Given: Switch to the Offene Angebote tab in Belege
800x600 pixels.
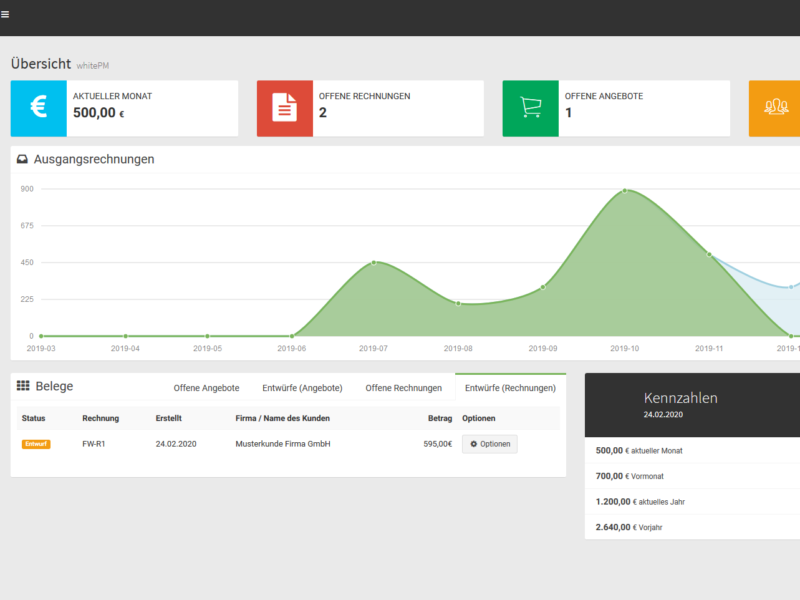Looking at the screenshot, I should pos(206,388).
